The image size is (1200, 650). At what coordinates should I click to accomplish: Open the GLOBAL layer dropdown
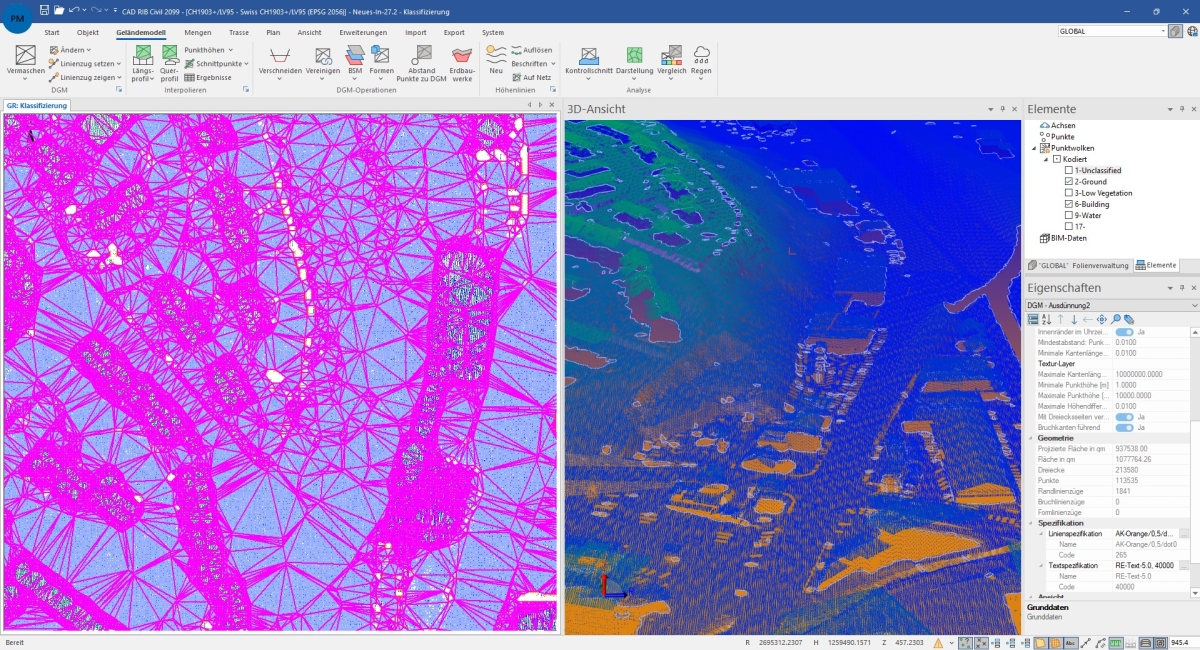(1160, 31)
